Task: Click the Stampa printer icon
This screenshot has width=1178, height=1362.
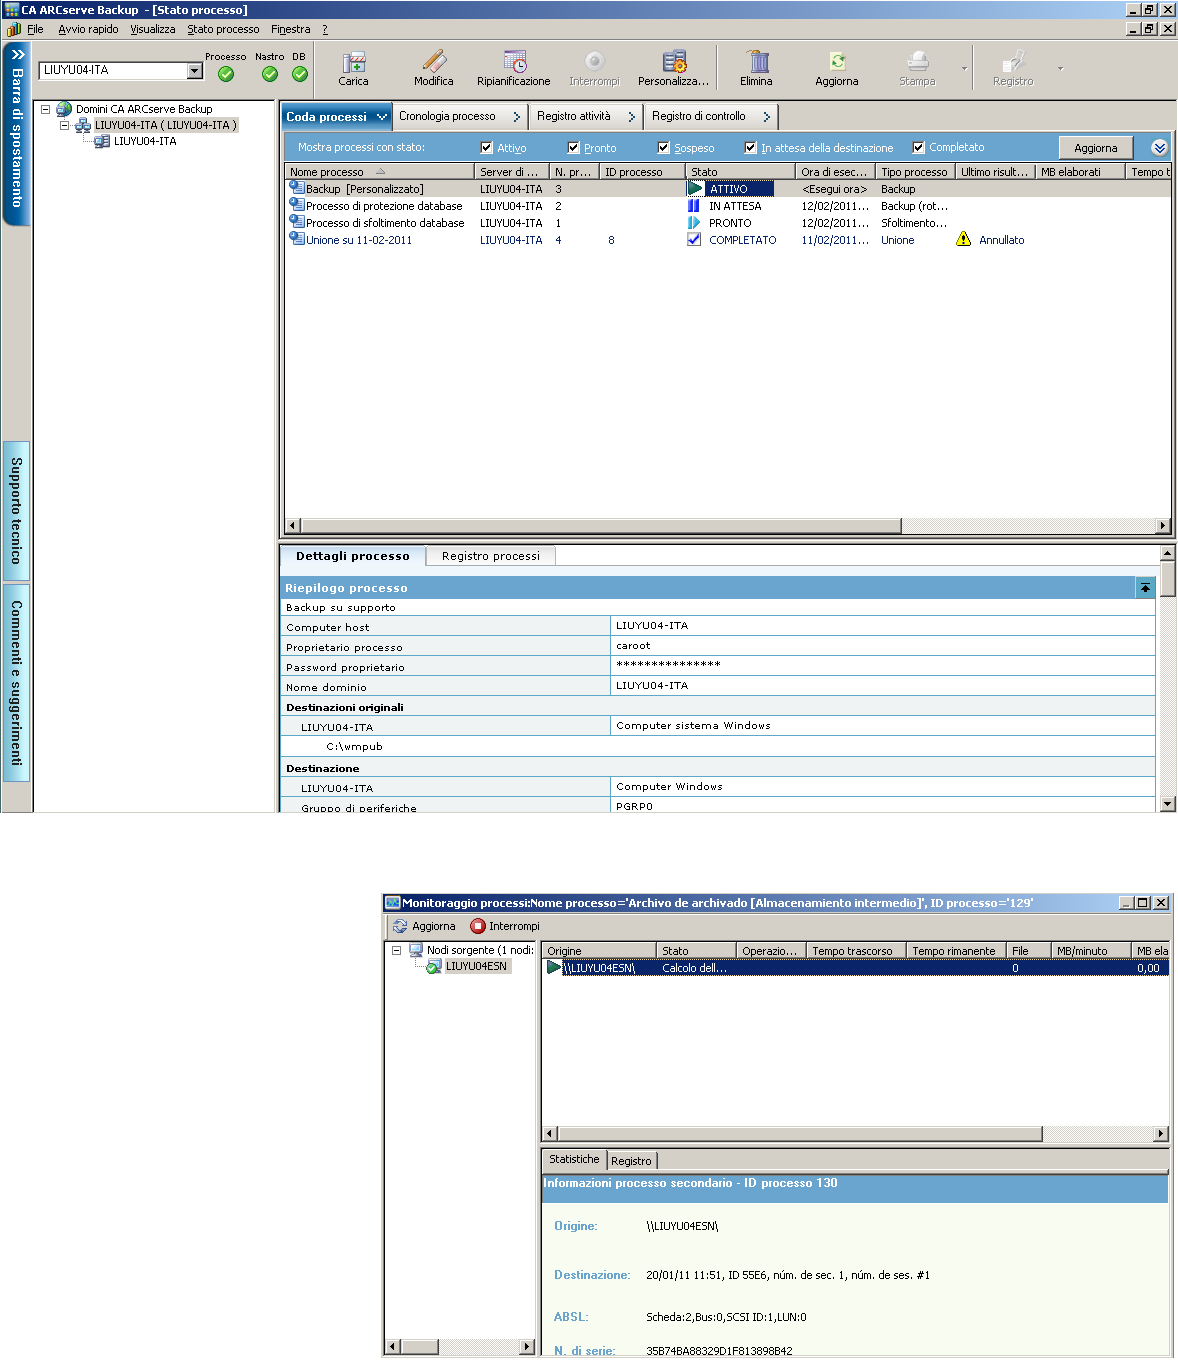Action: coord(917,62)
